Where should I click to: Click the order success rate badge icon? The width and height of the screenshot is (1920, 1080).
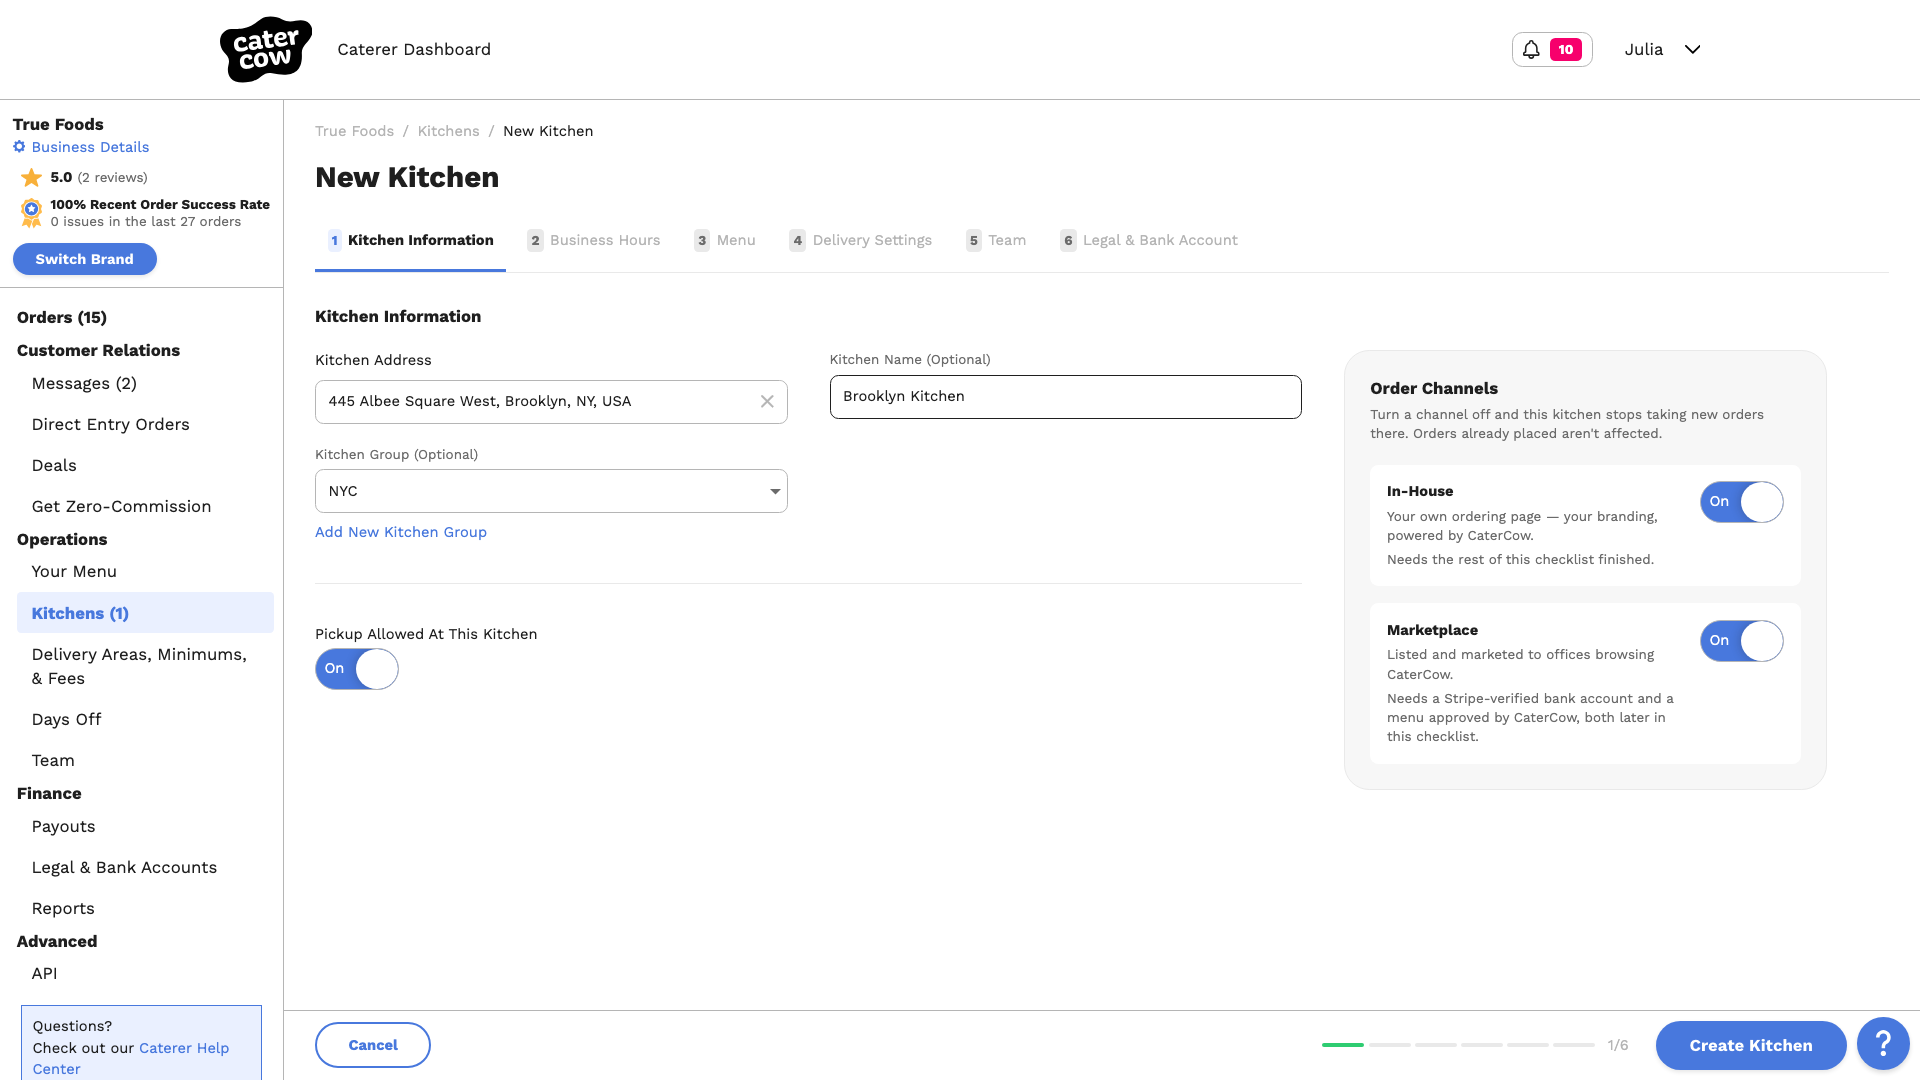point(32,212)
